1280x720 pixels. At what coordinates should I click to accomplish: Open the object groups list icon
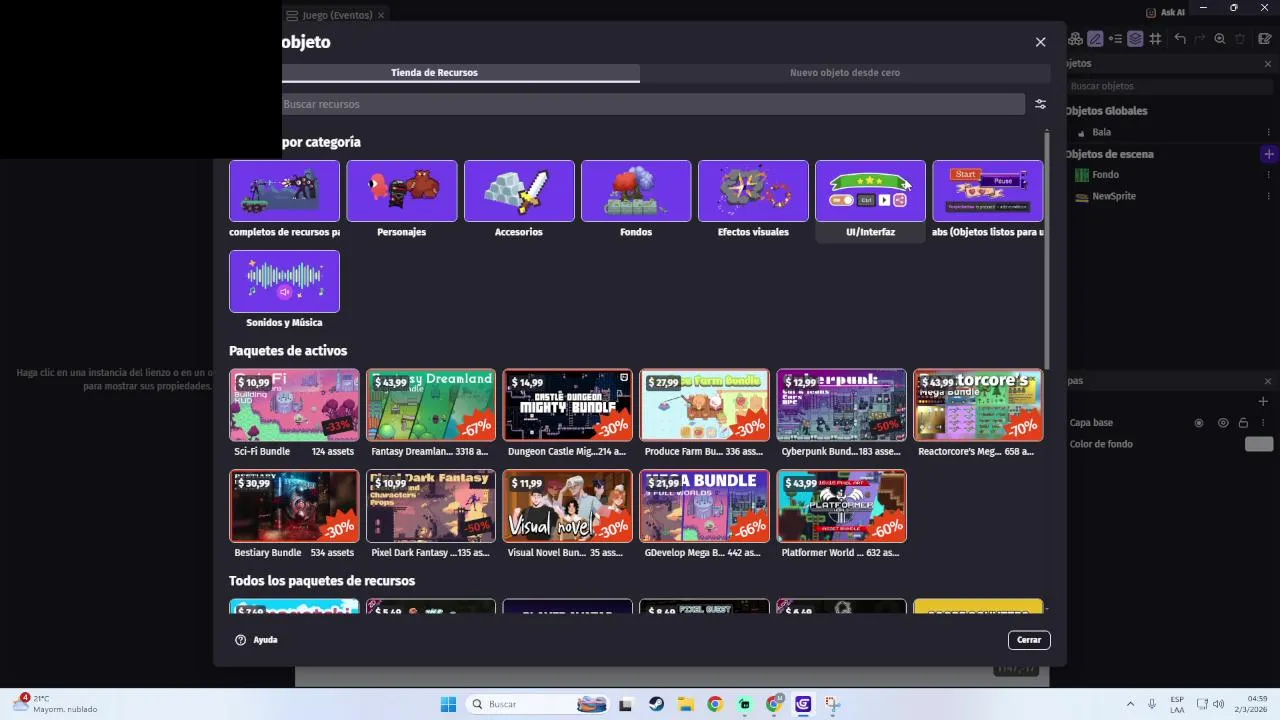point(1115,39)
